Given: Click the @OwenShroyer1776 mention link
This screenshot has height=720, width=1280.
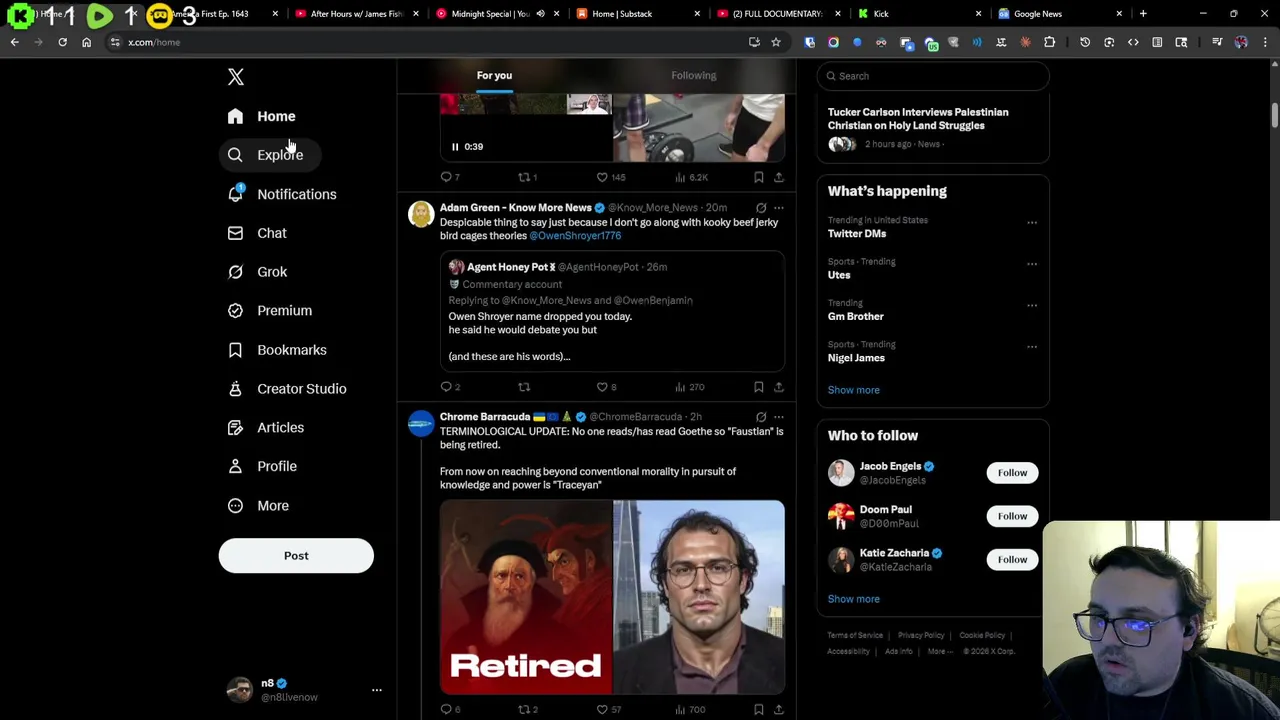Looking at the screenshot, I should (x=575, y=236).
